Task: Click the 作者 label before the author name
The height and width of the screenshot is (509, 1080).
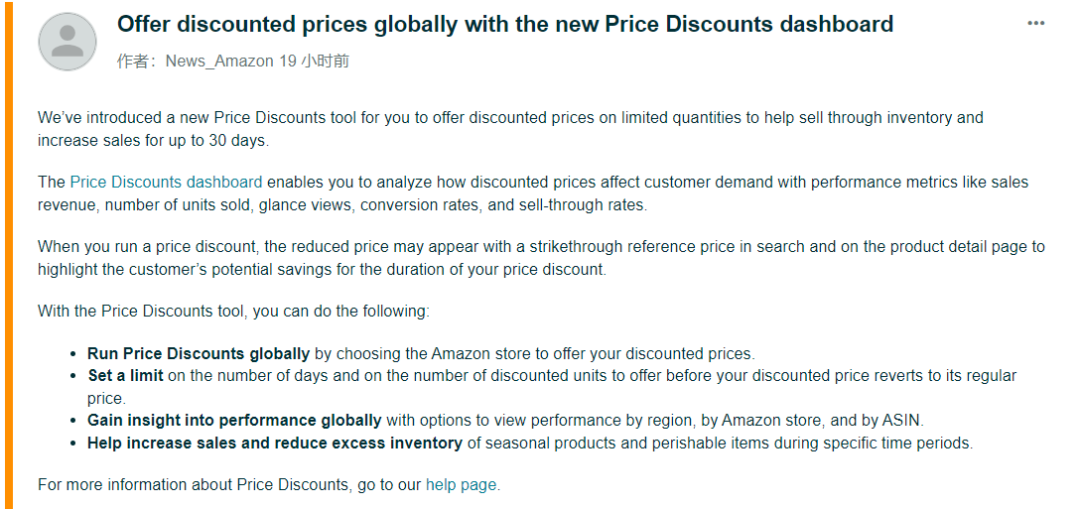Action: tap(136, 61)
